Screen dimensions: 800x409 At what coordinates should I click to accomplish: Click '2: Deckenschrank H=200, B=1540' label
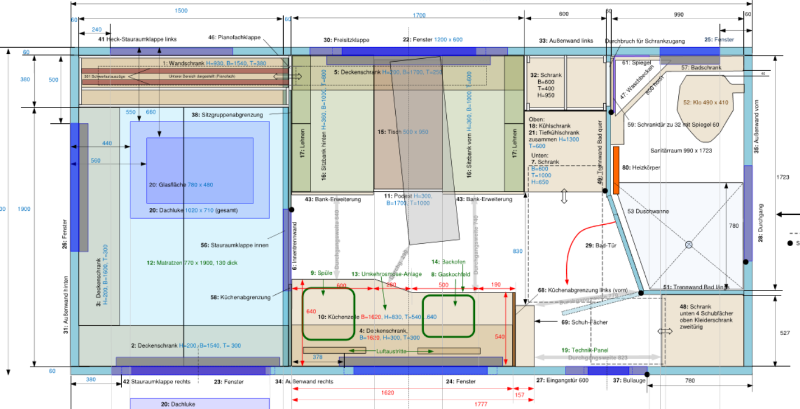pos(186,346)
